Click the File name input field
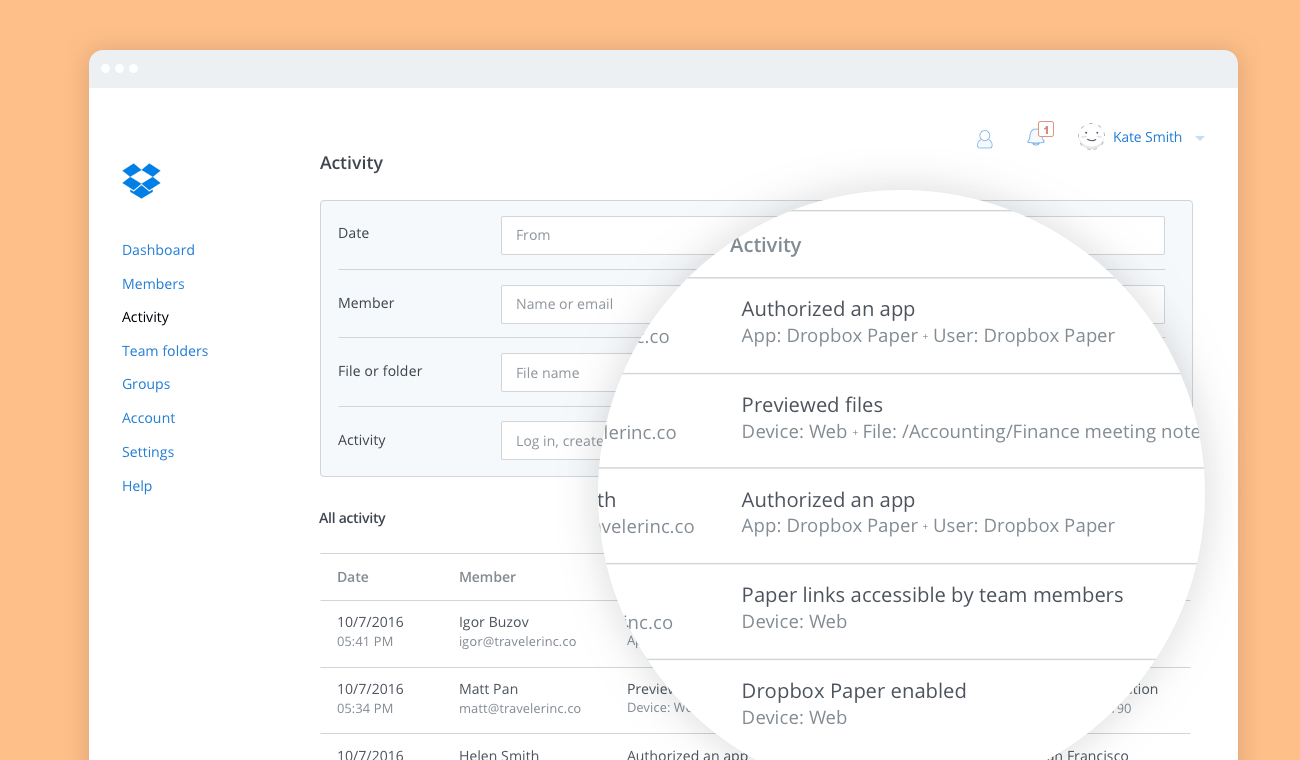Screen dimensions: 1300x760 click(x=555, y=373)
